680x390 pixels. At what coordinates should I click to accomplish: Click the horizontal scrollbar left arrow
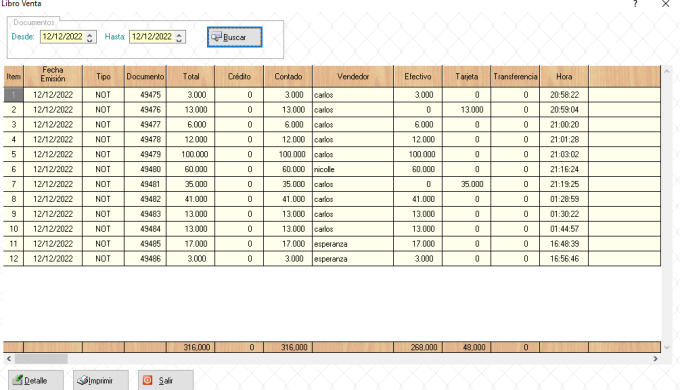(9, 359)
